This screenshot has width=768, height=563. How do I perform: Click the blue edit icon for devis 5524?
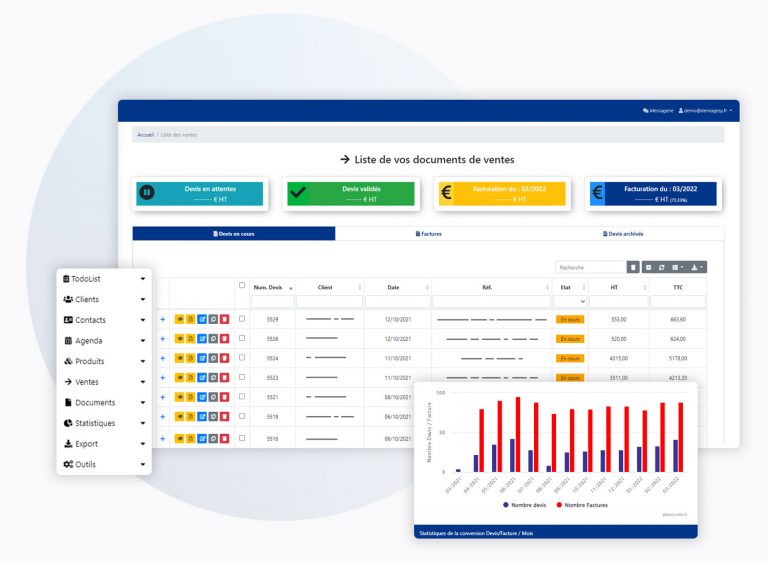tap(202, 358)
